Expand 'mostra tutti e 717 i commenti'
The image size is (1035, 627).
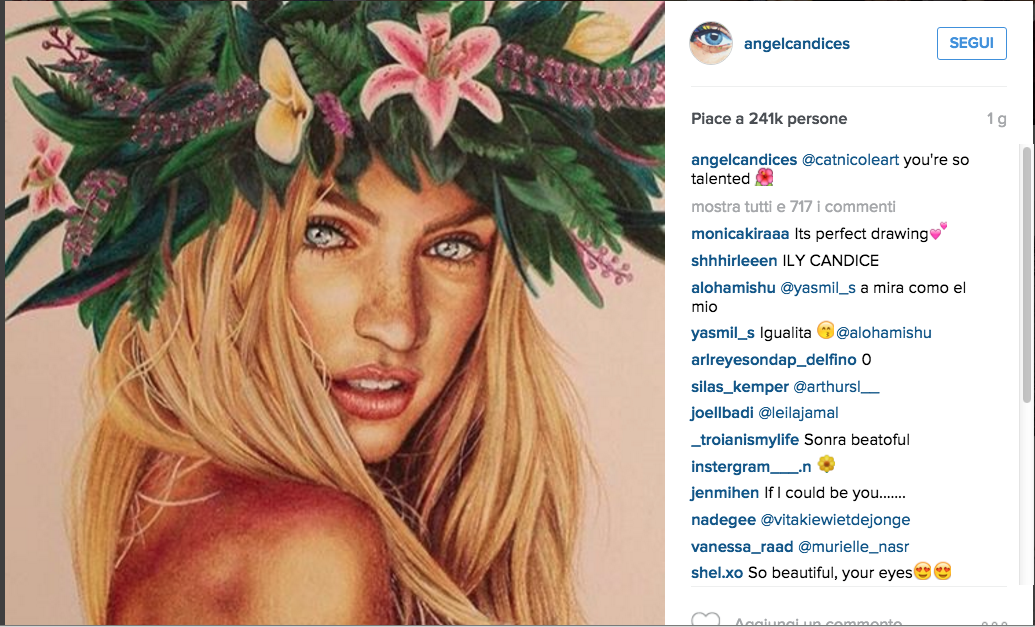pos(793,206)
